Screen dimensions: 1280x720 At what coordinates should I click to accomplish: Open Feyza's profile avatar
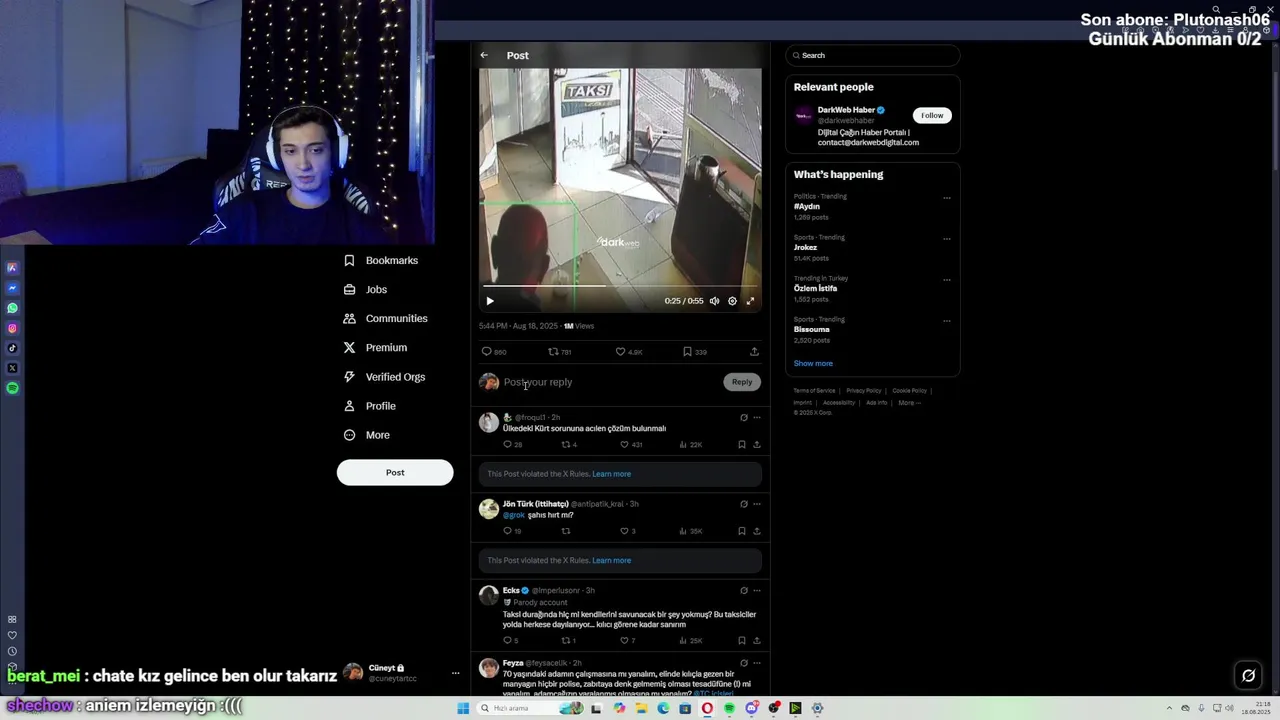click(x=489, y=668)
